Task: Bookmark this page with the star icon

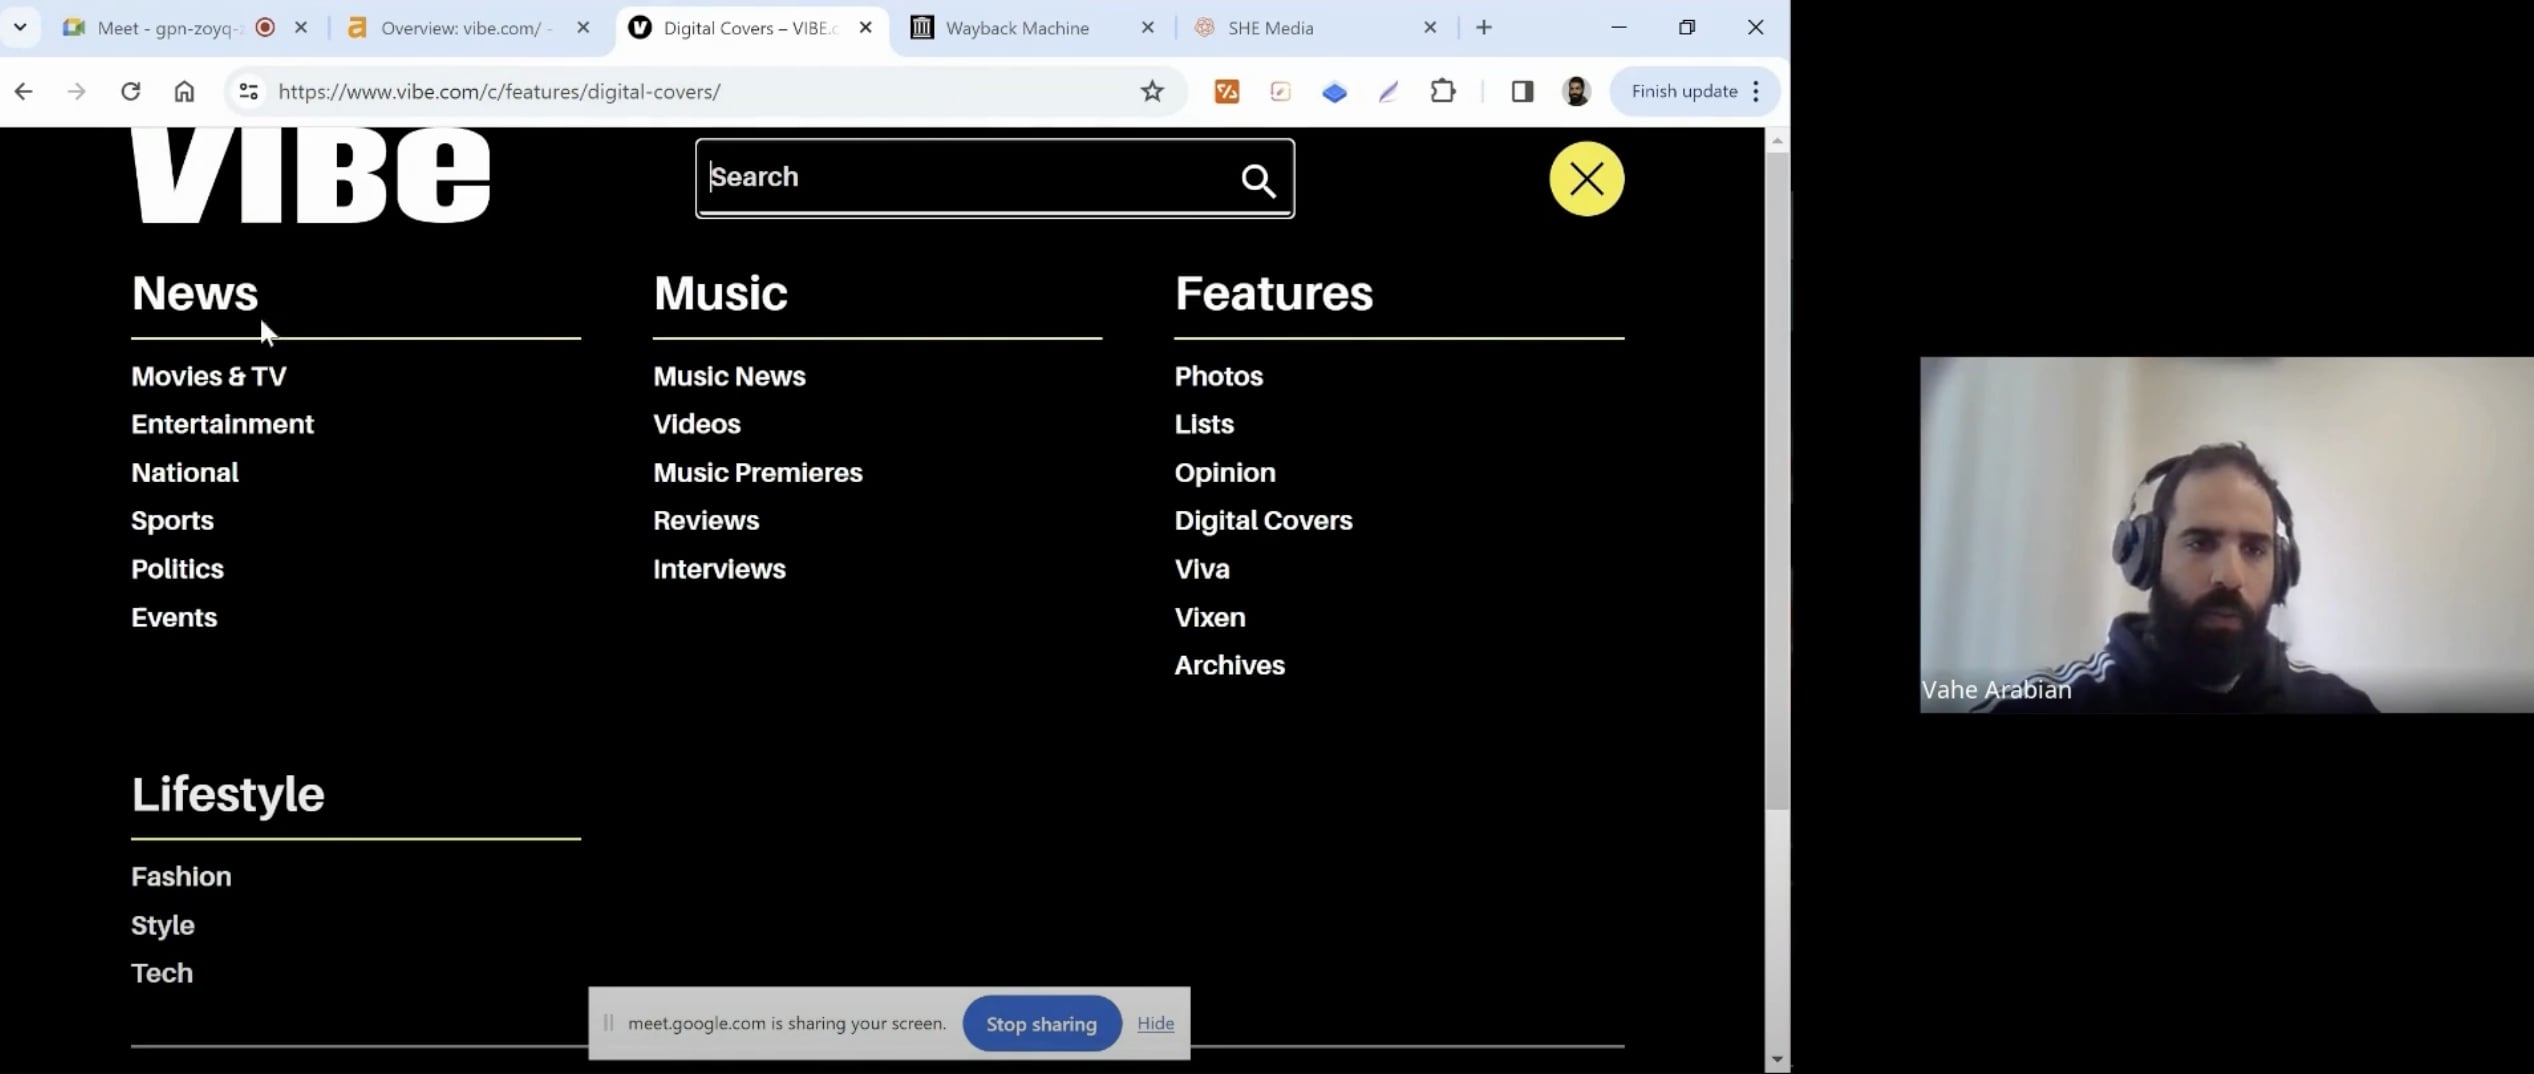Action: pos(1152,91)
